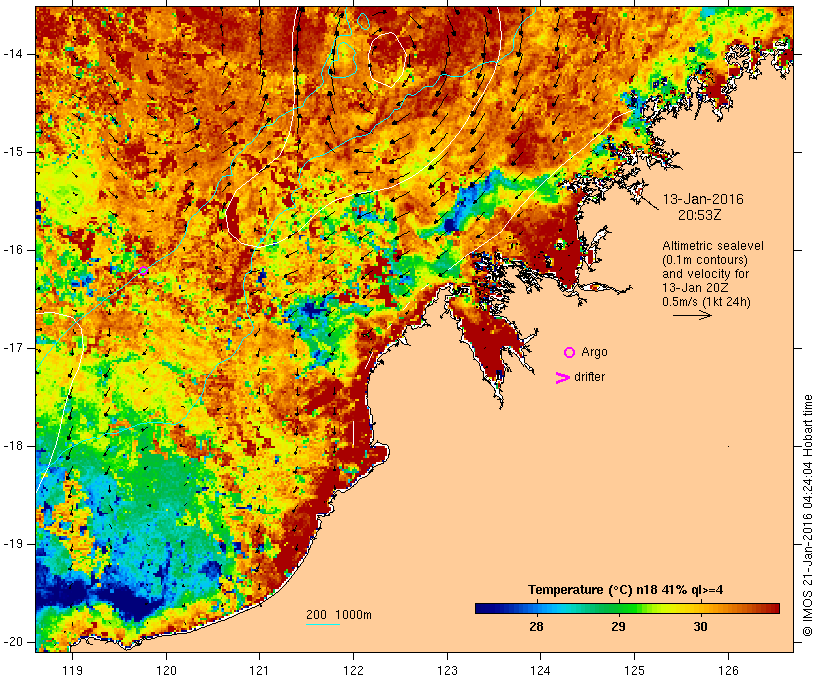Click the -18 latitude axis label
The width and height of the screenshot is (820, 680).
pyautogui.click(x=12, y=446)
